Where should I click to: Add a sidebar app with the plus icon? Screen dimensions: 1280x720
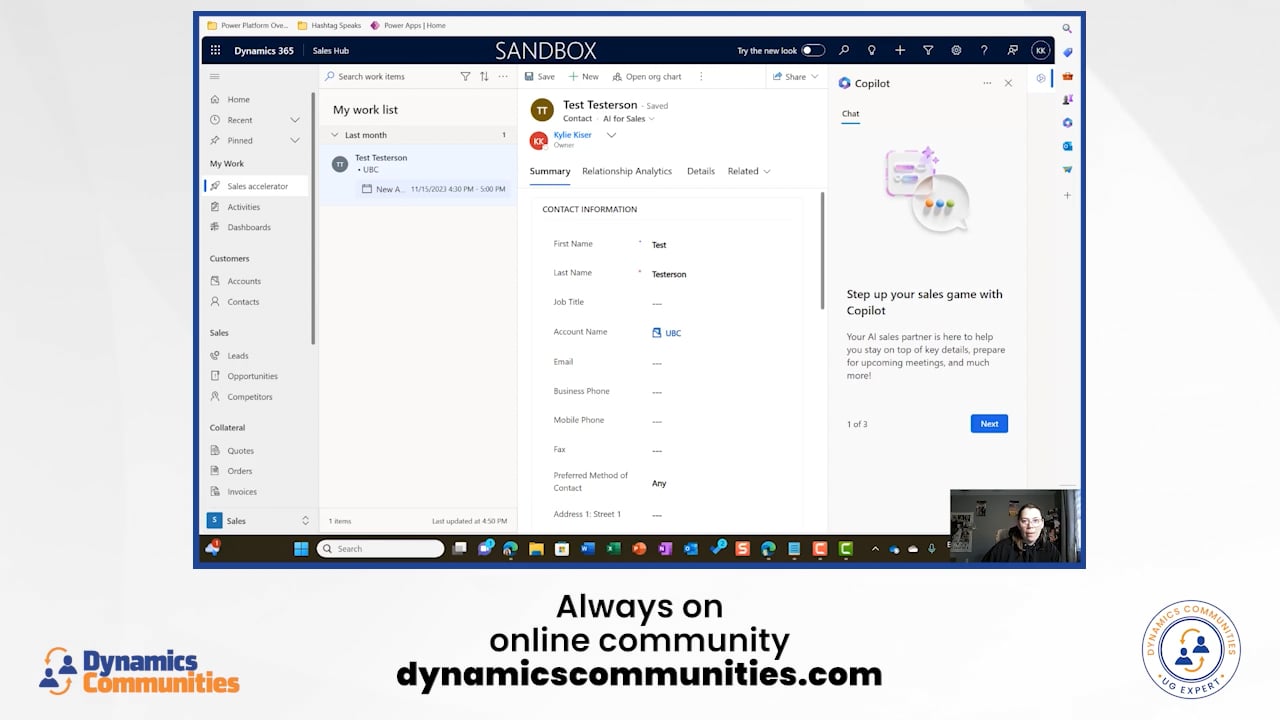(x=1067, y=195)
